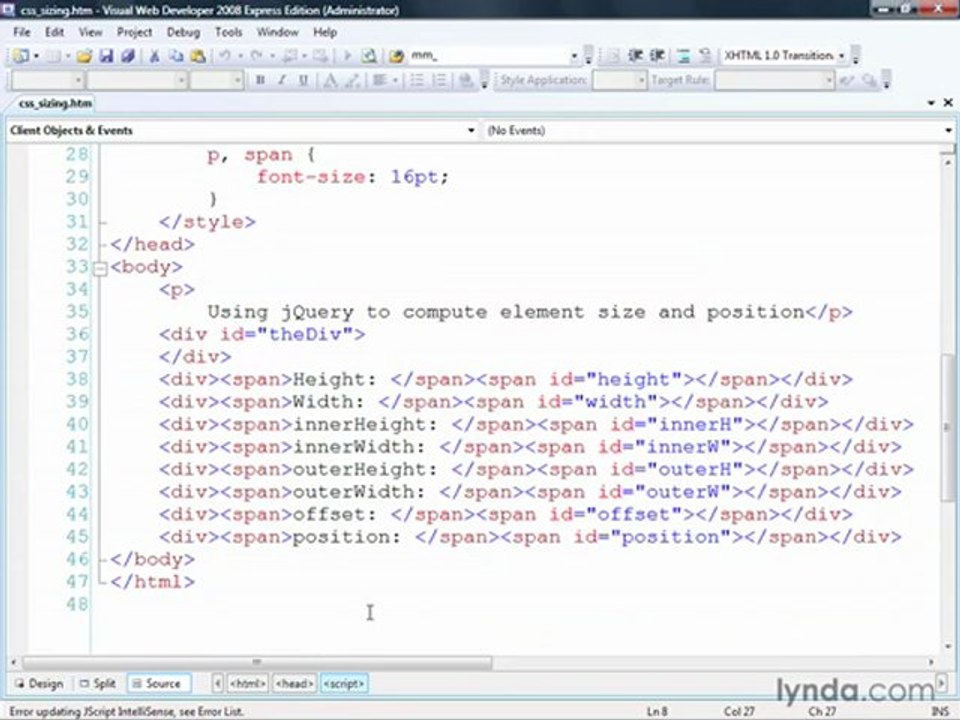Save the current file with the disk icon
Image resolution: width=960 pixels, height=720 pixels.
(106, 56)
